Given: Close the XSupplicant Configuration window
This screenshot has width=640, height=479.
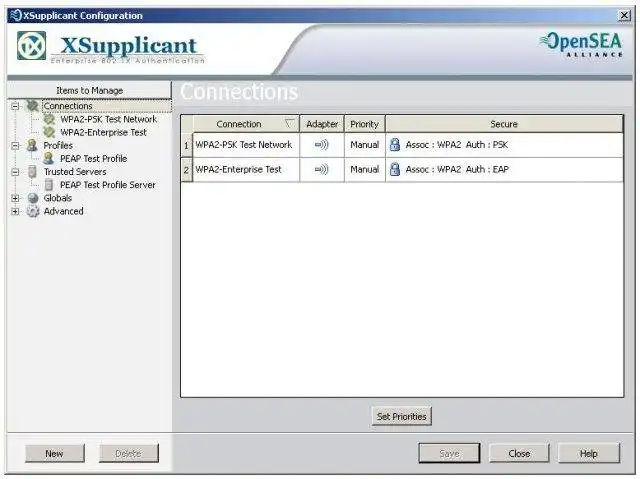Looking at the screenshot, I should point(624,16).
